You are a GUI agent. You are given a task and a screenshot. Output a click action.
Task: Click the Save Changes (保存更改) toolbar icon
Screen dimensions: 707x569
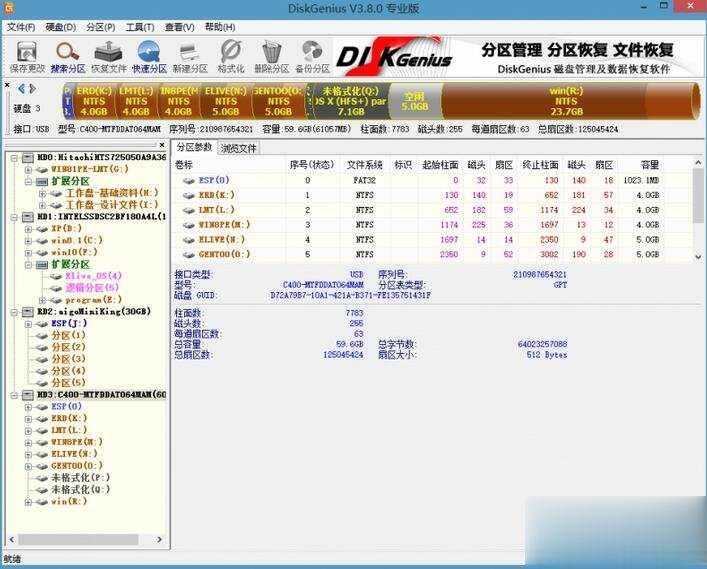coord(27,57)
